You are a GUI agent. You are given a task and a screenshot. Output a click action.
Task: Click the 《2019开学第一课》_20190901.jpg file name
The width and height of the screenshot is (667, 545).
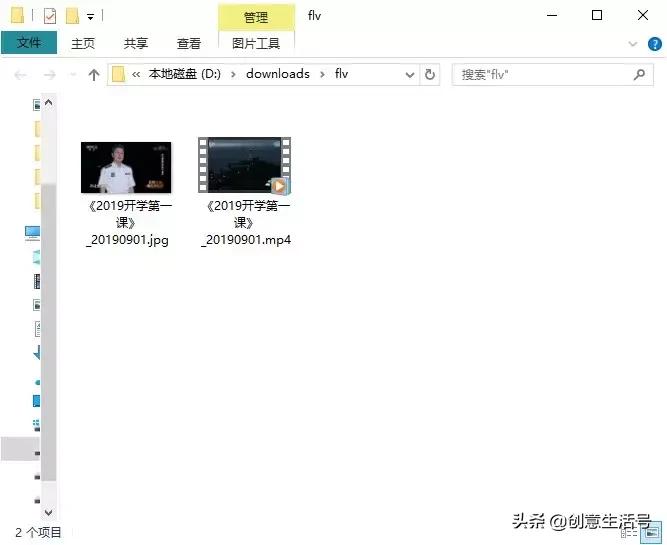coord(128,223)
